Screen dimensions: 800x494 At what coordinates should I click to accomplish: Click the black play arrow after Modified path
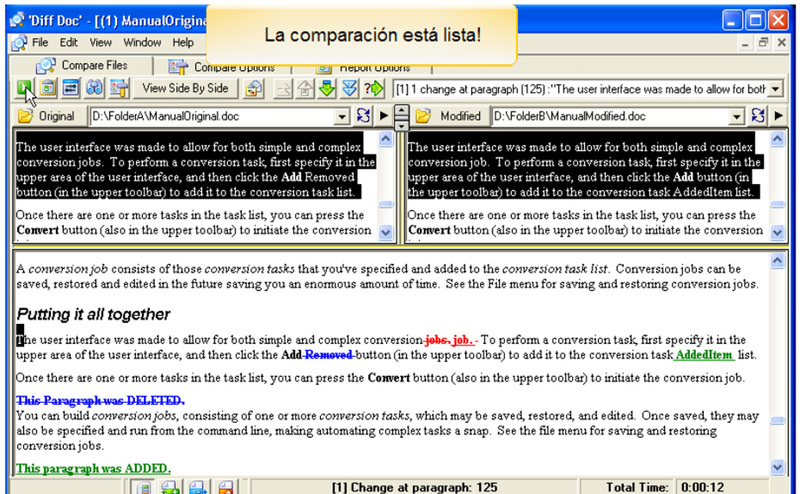pos(779,116)
